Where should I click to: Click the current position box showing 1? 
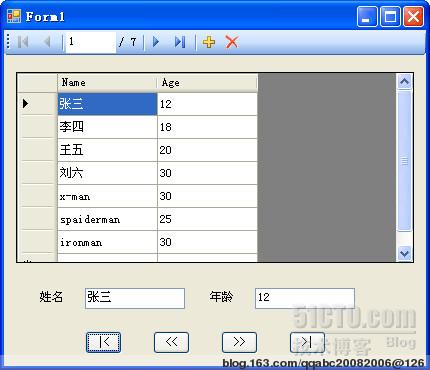click(x=91, y=42)
